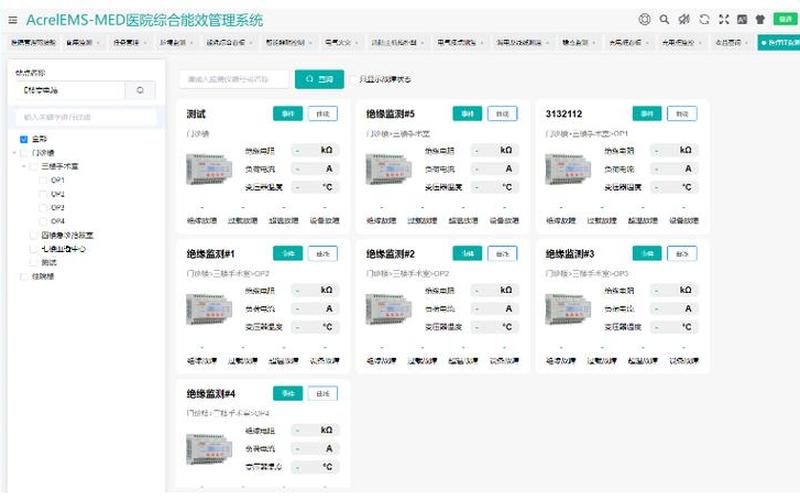Viewport: 800px width, 500px height.
Task: Focus the device name search input
Action: pyautogui.click(x=234, y=79)
